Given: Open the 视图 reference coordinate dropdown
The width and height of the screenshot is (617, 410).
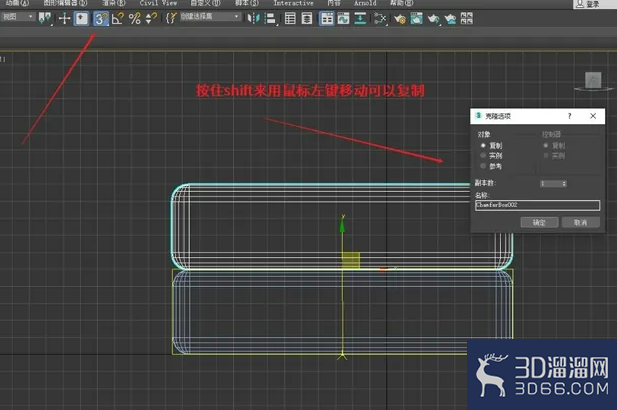Looking at the screenshot, I should coord(18,17).
